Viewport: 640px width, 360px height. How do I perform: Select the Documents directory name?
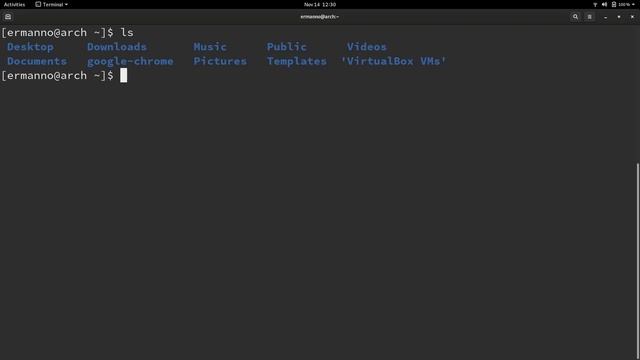[37, 61]
